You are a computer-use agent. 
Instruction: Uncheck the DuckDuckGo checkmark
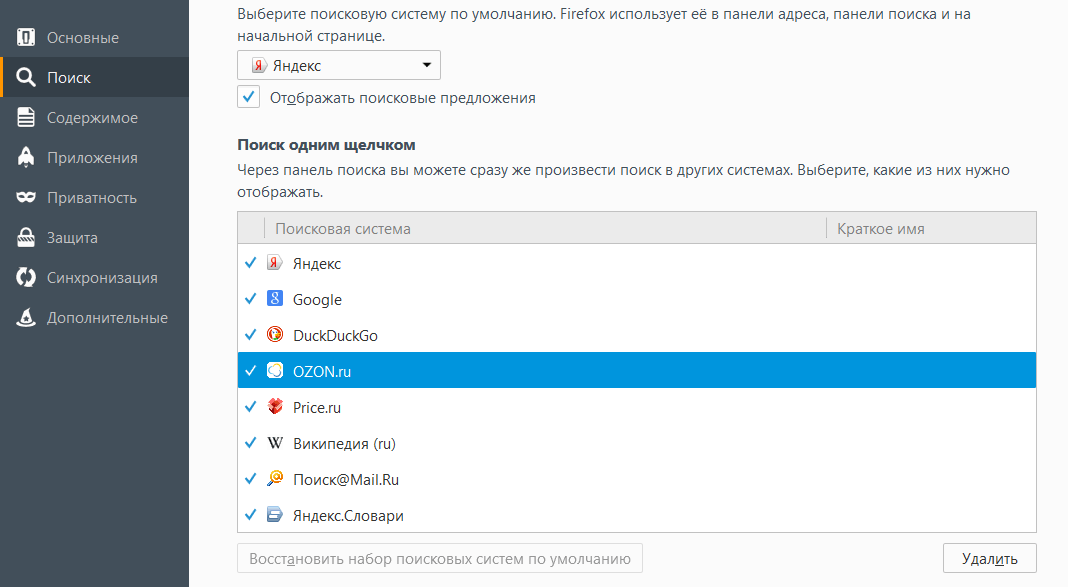[250, 335]
